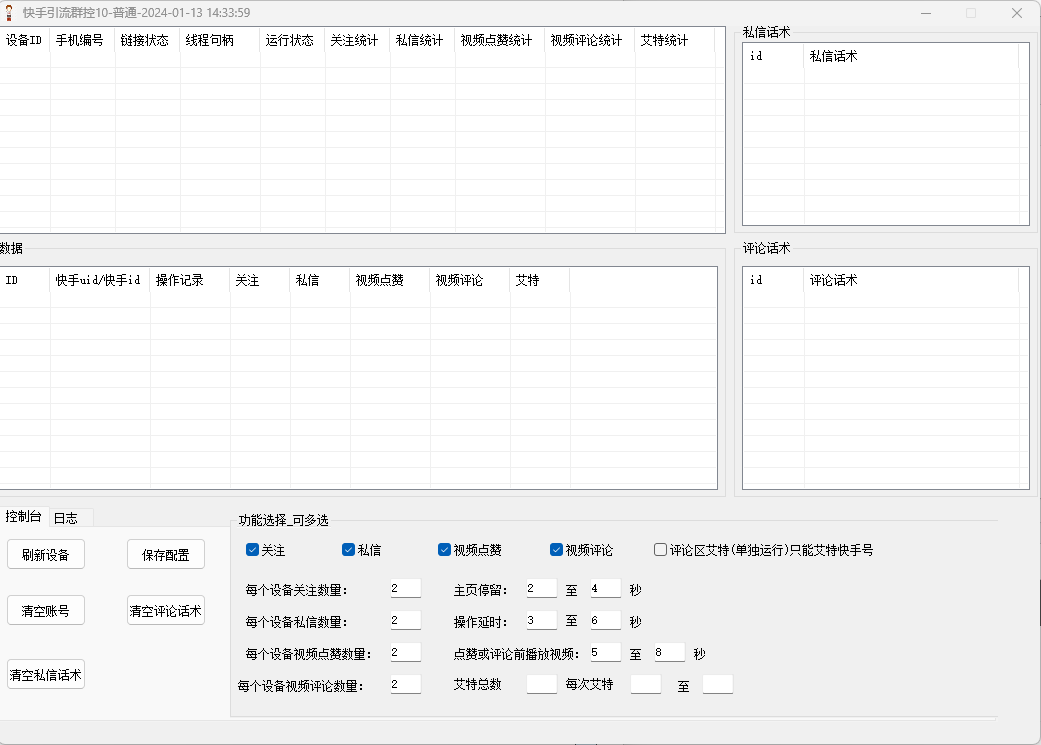Click the 每个设备关注数量 input field
The image size is (1041, 745).
pos(405,589)
